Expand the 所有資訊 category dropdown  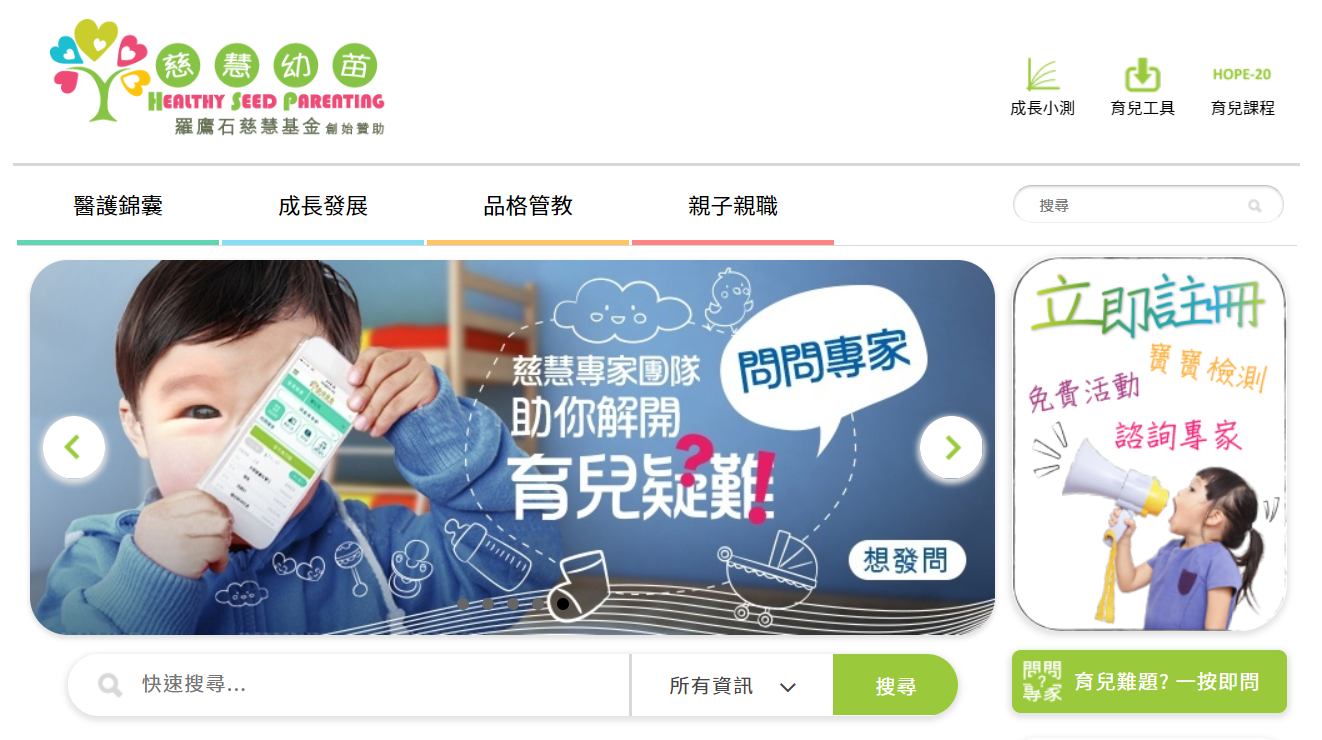click(732, 686)
